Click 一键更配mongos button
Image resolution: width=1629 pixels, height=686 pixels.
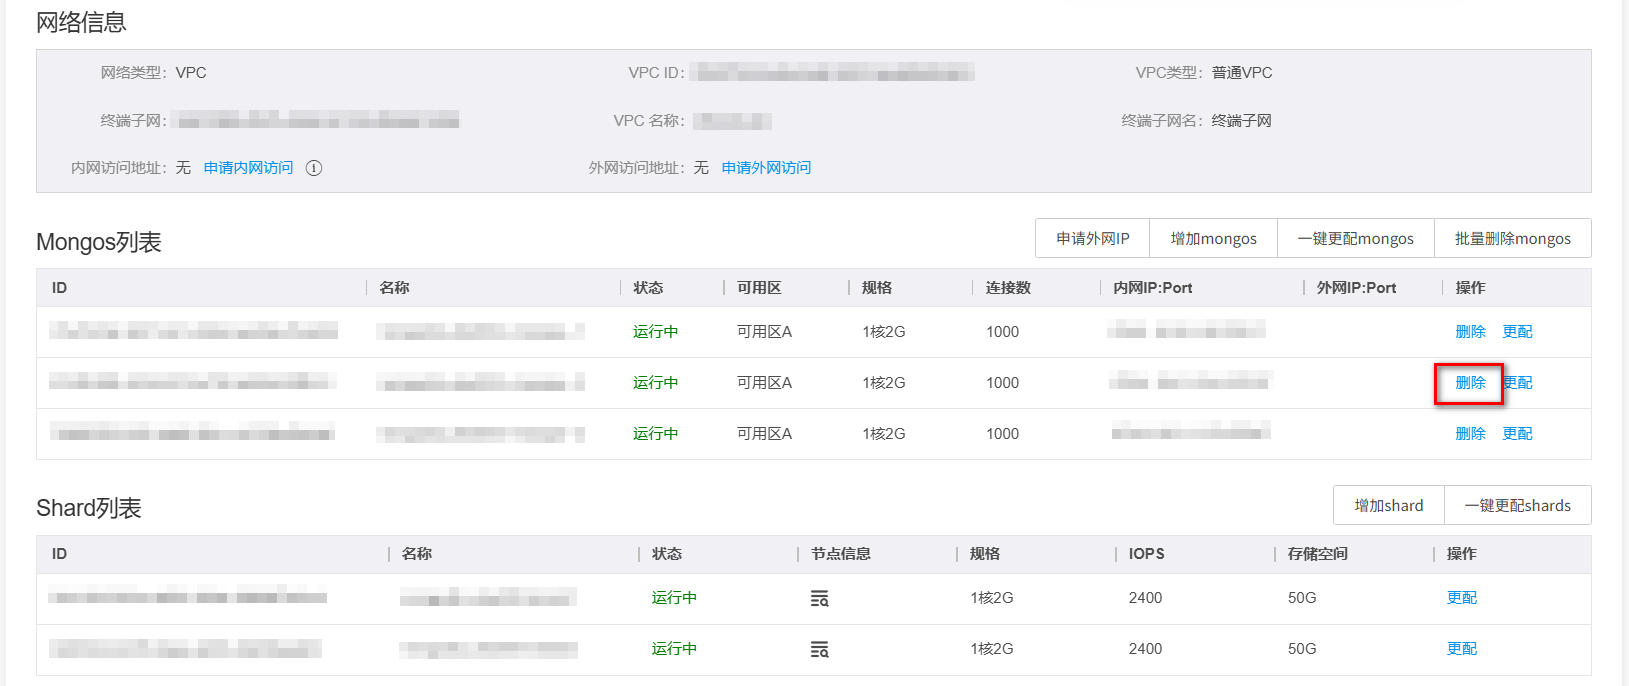(1355, 239)
